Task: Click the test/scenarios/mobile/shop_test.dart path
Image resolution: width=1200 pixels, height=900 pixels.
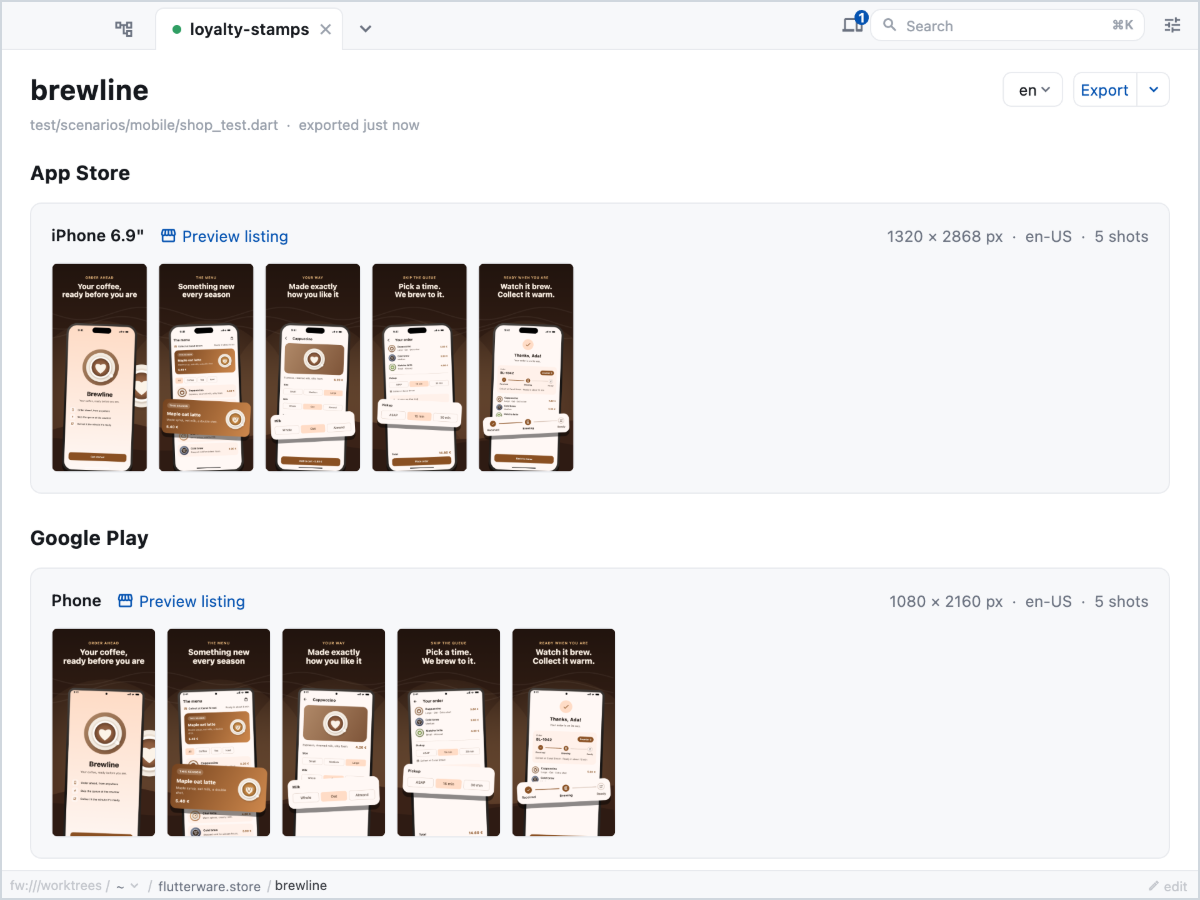Action: click(x=155, y=125)
